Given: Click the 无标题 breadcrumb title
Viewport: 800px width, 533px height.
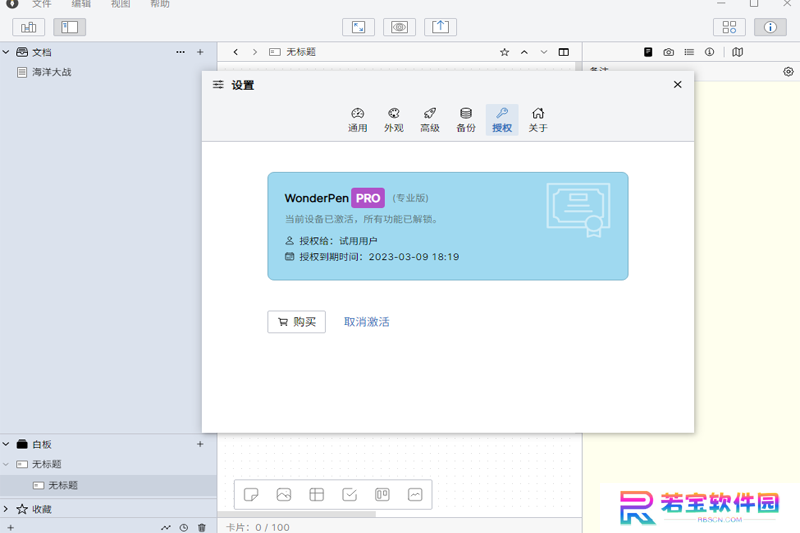Looking at the screenshot, I should point(301,52).
